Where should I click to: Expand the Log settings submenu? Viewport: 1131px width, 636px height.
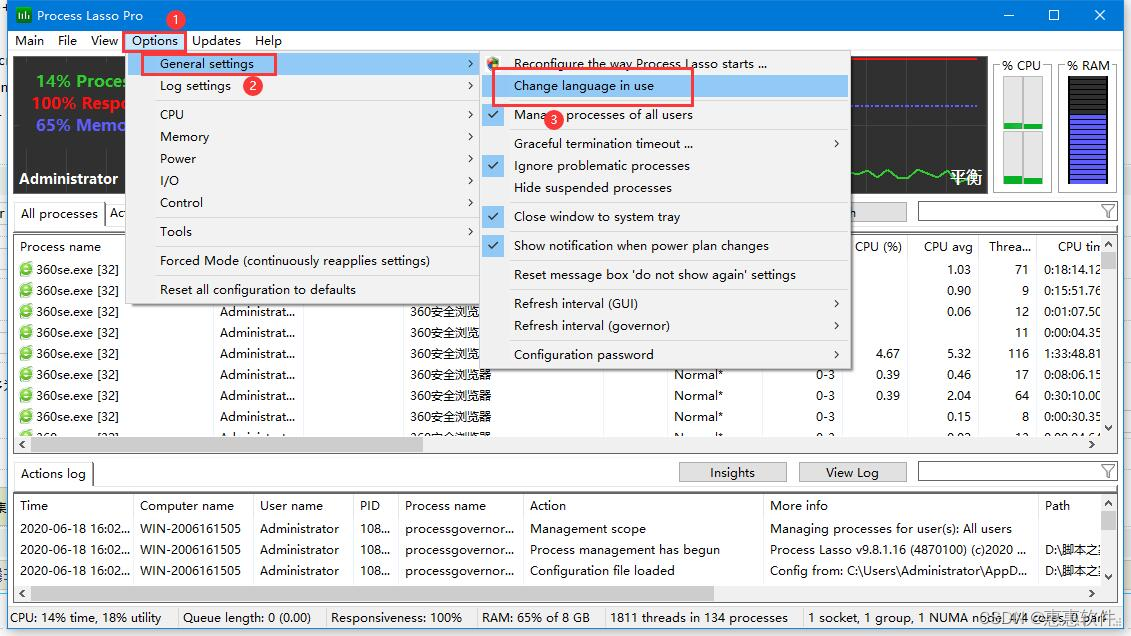click(x=302, y=86)
